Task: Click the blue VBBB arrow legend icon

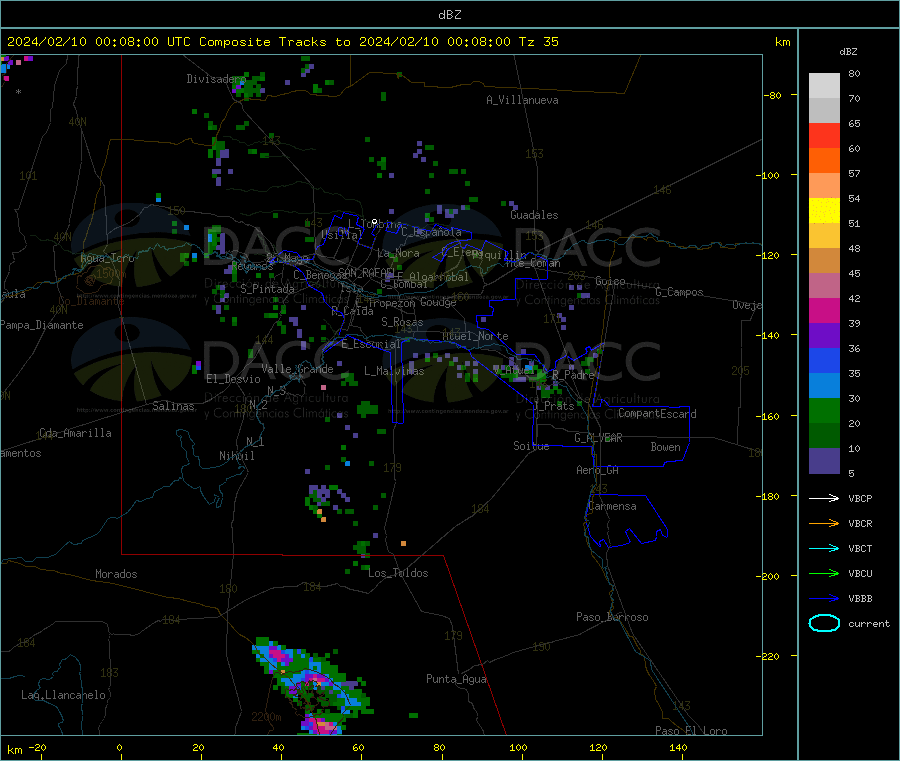Action: click(x=824, y=598)
